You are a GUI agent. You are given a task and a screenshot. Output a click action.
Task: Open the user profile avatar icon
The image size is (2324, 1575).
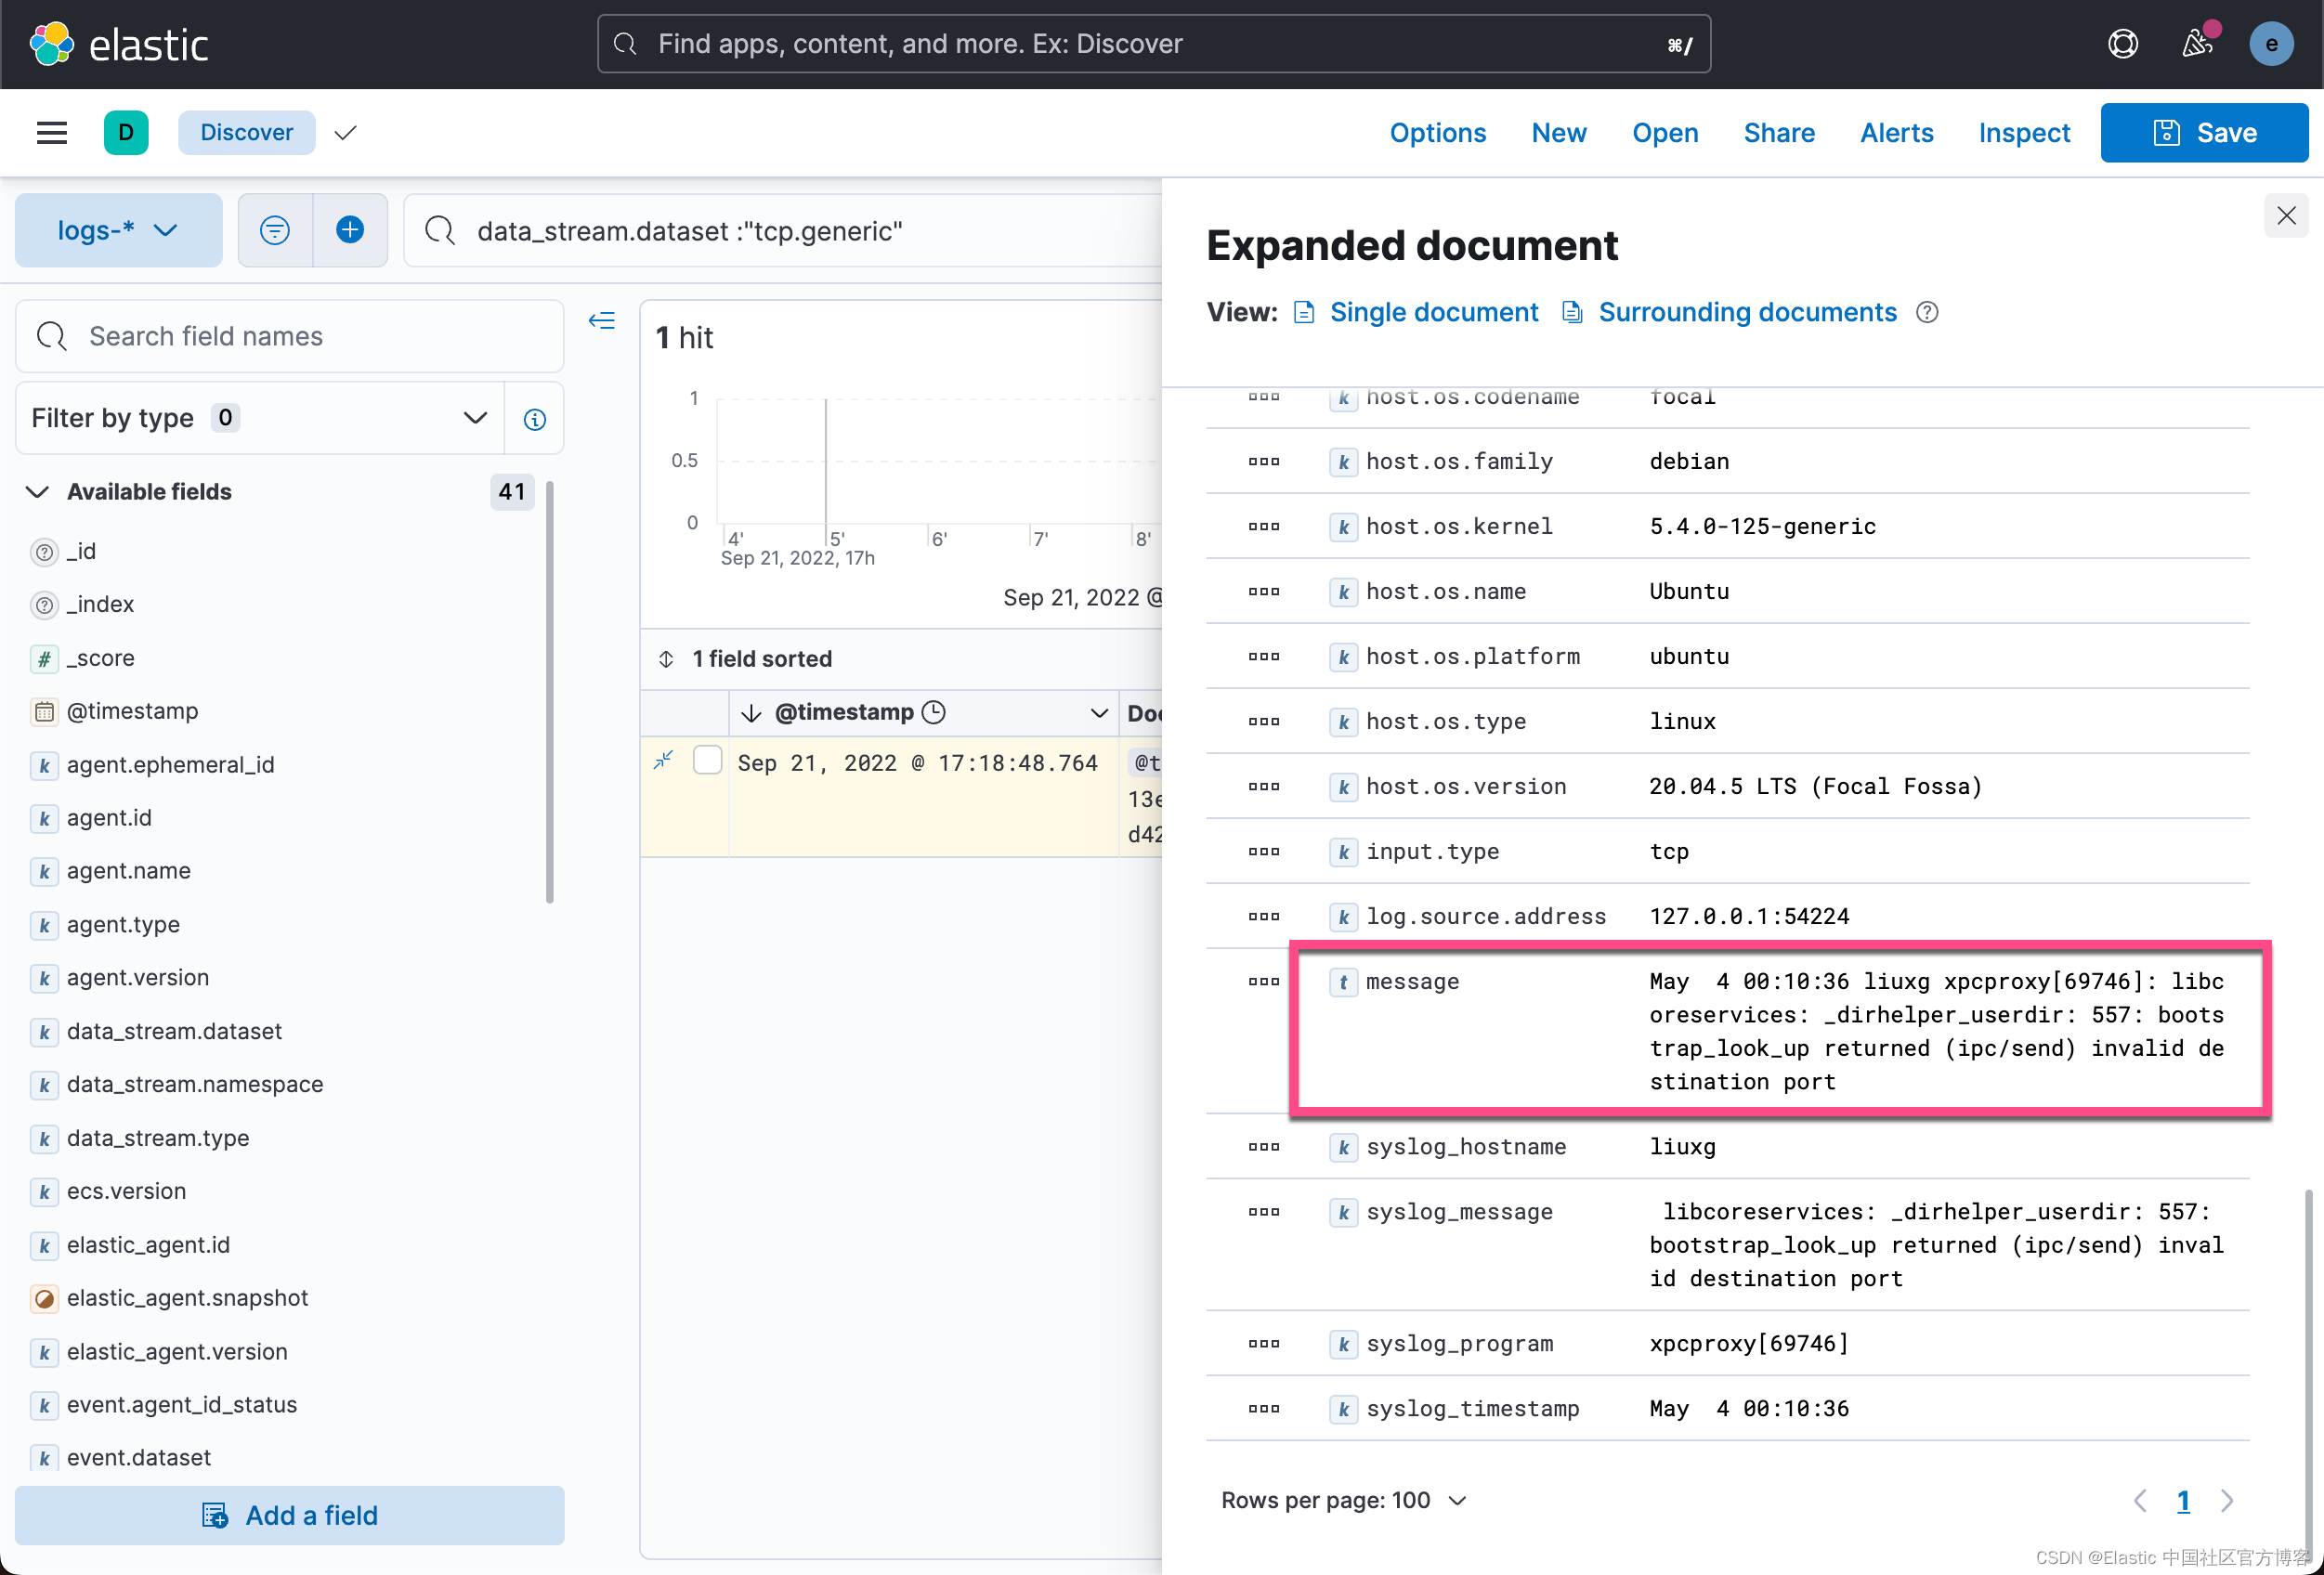coord(2272,43)
